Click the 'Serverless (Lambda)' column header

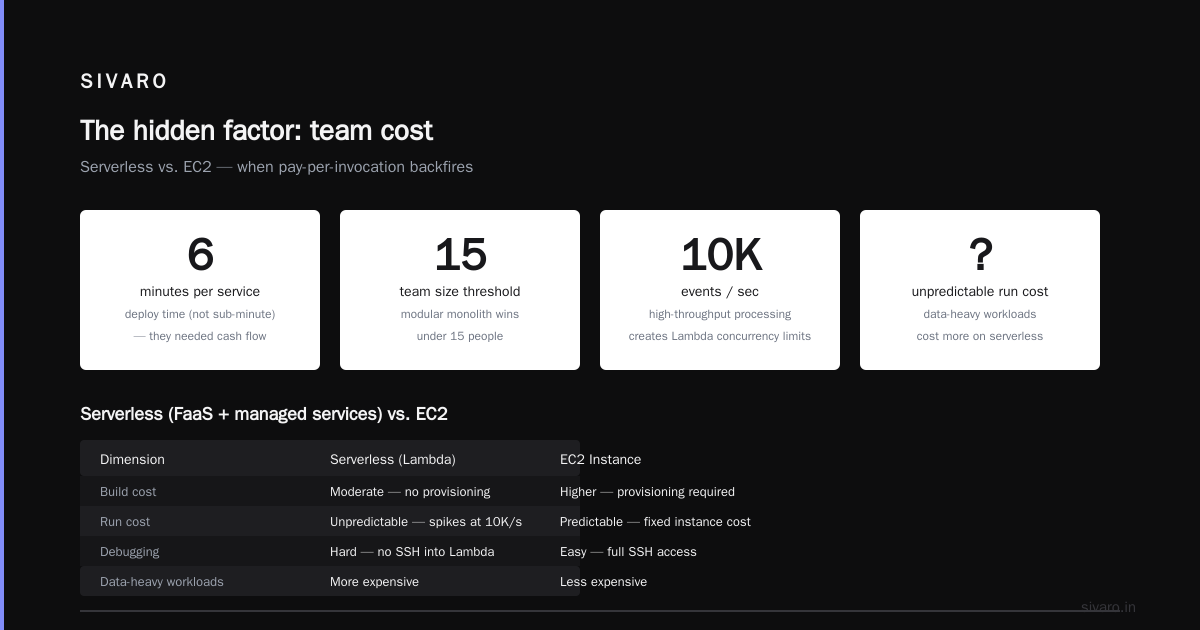(x=393, y=460)
